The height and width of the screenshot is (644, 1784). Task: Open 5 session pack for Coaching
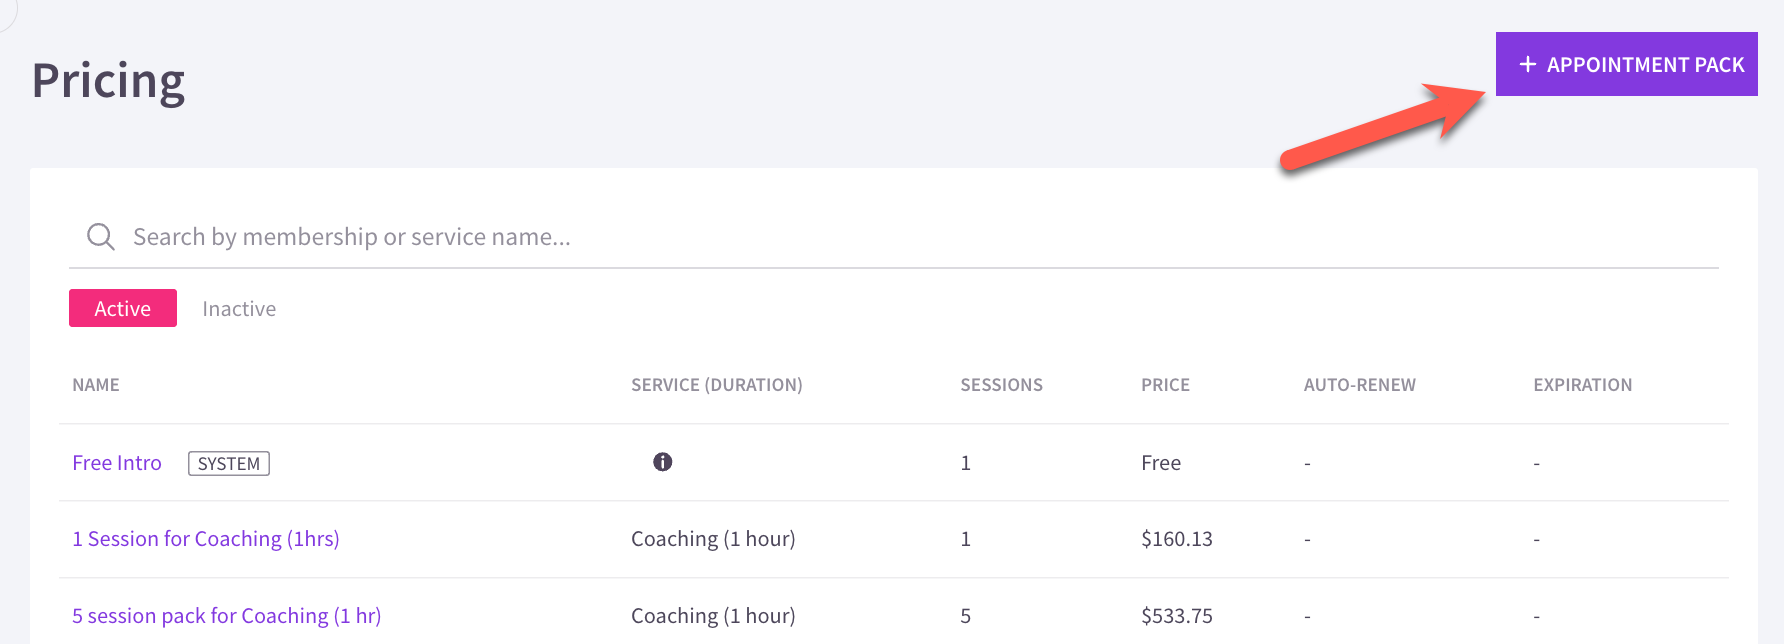227,616
